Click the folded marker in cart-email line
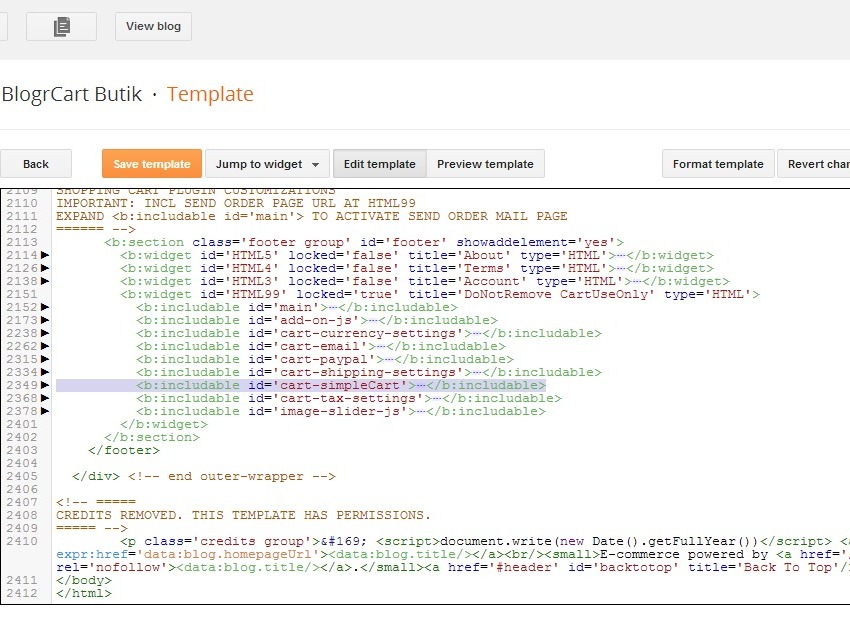The width and height of the screenshot is (850, 626). point(381,346)
